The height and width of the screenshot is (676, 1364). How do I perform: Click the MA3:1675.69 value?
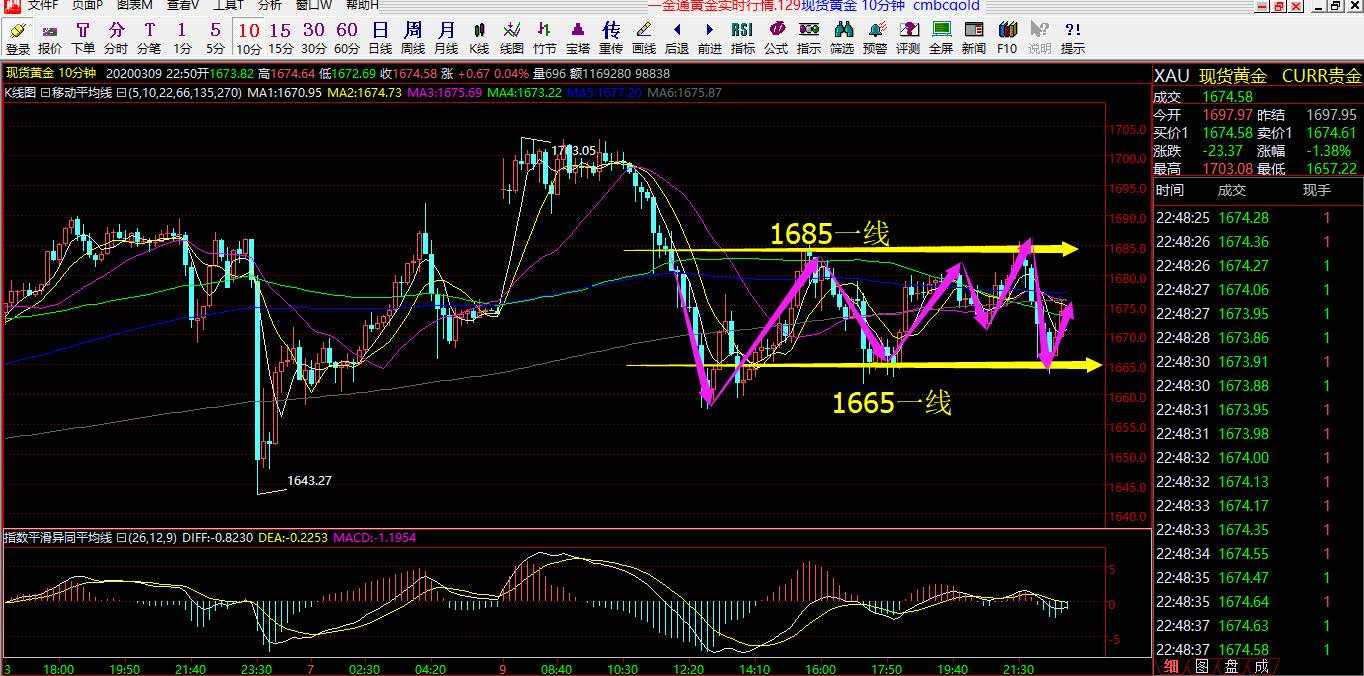(x=445, y=93)
